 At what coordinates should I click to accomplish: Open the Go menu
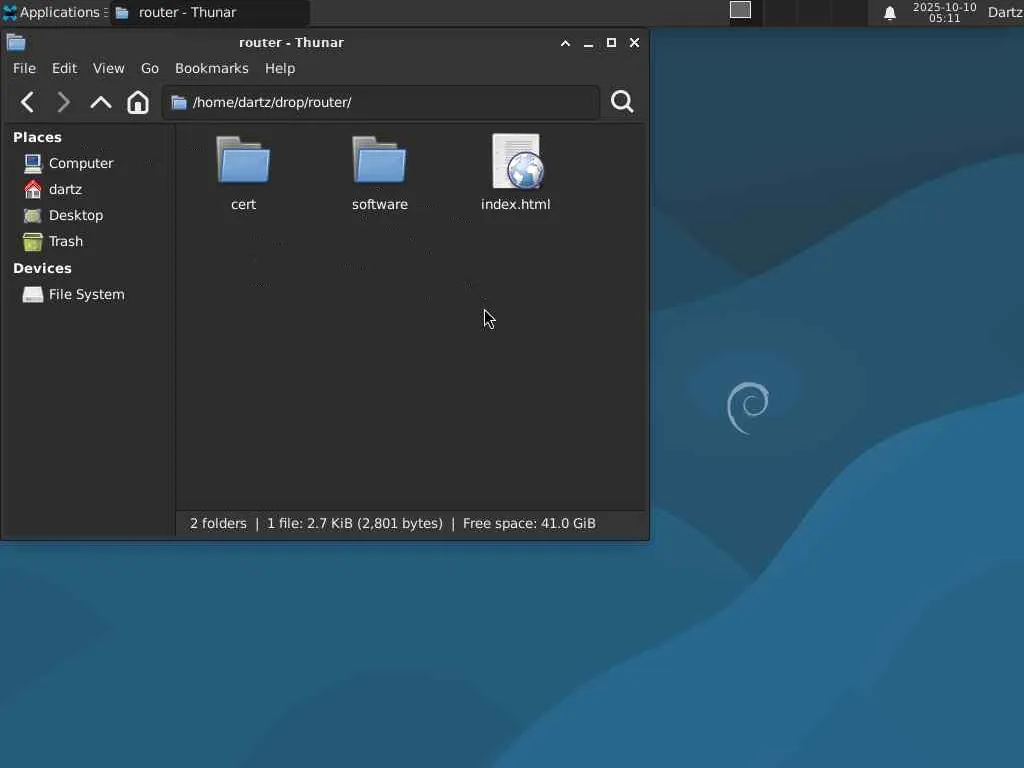(150, 69)
